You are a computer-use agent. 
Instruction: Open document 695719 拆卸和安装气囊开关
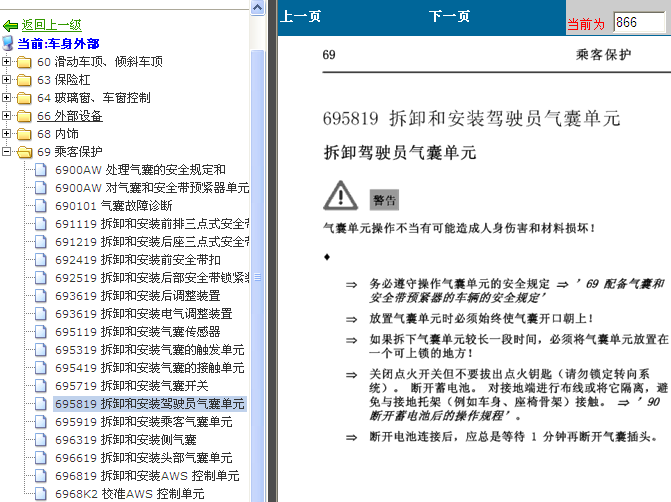[x=131, y=386]
